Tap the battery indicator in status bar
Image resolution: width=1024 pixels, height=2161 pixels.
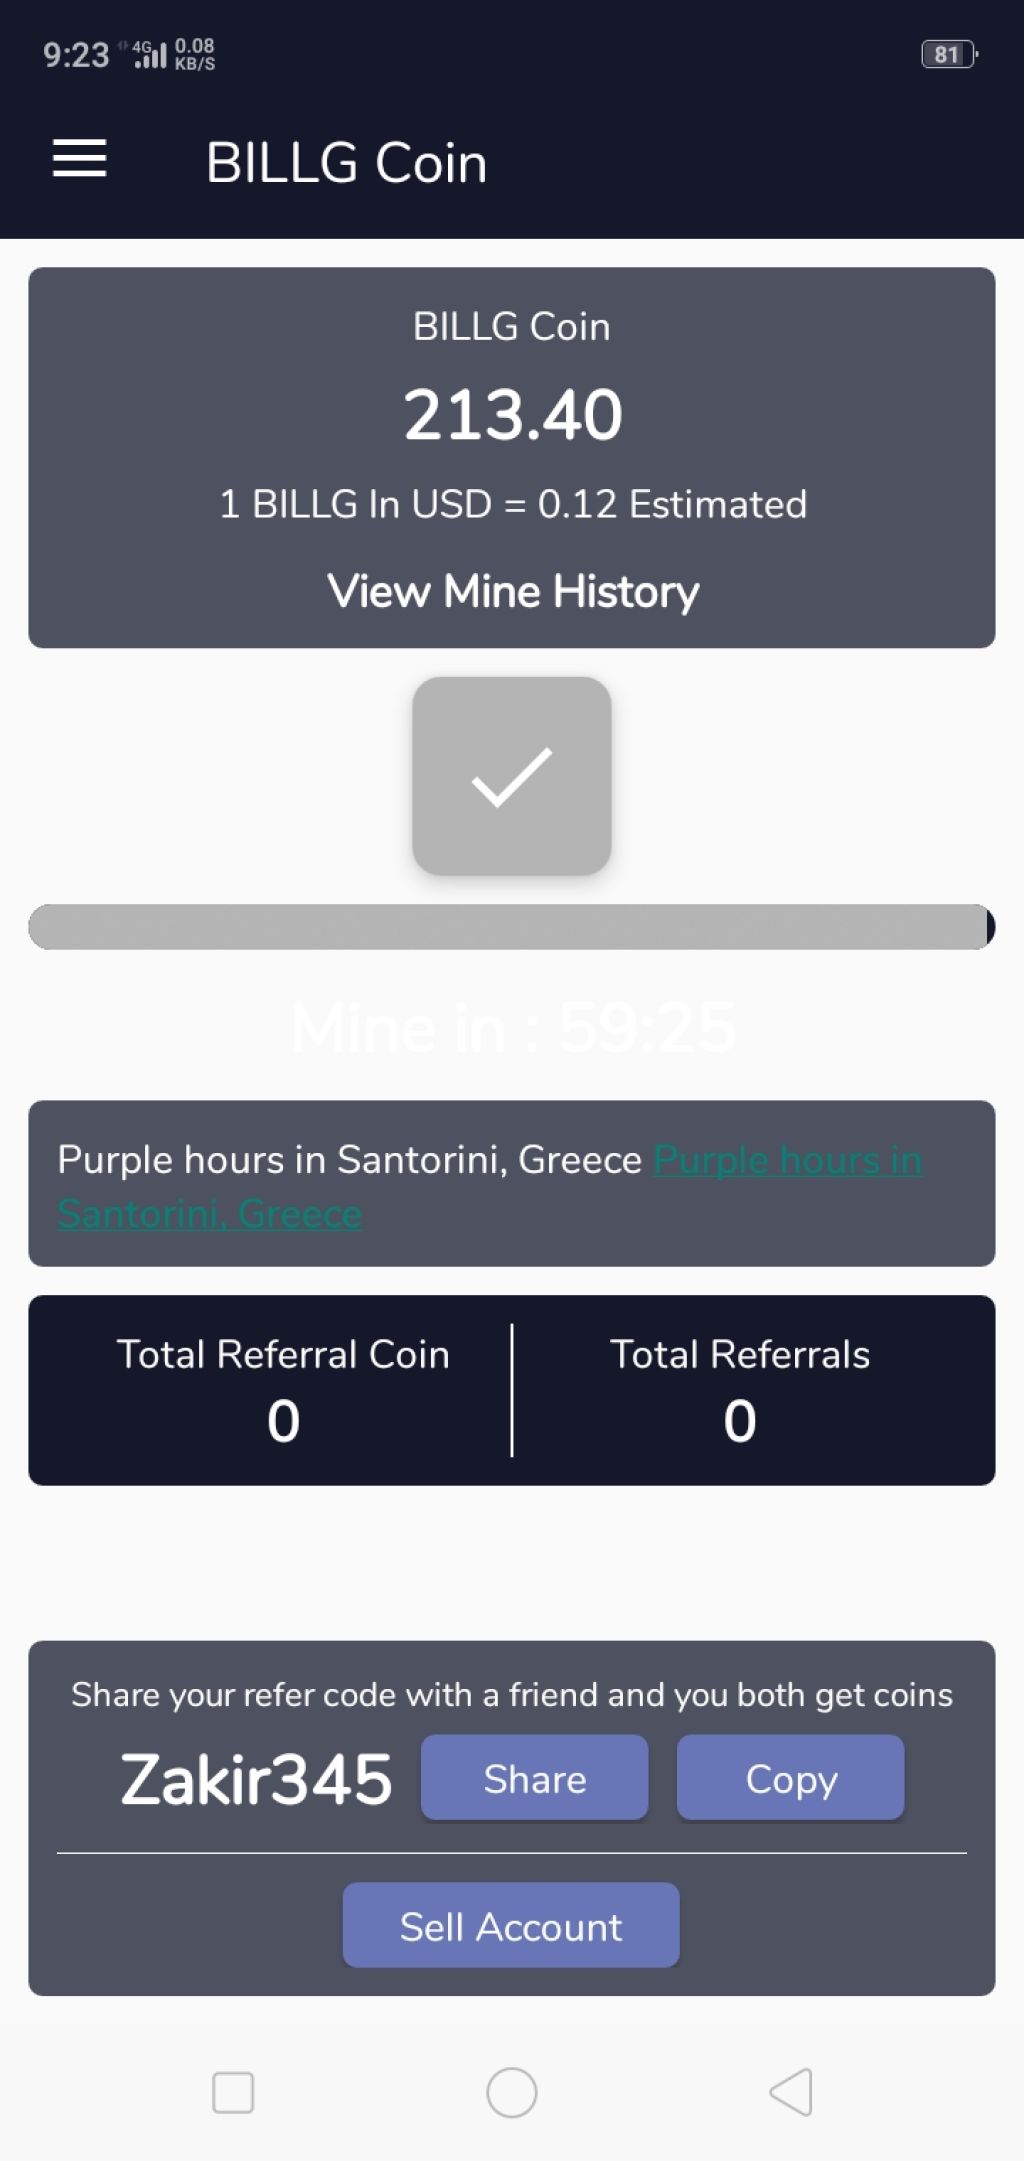click(x=948, y=54)
